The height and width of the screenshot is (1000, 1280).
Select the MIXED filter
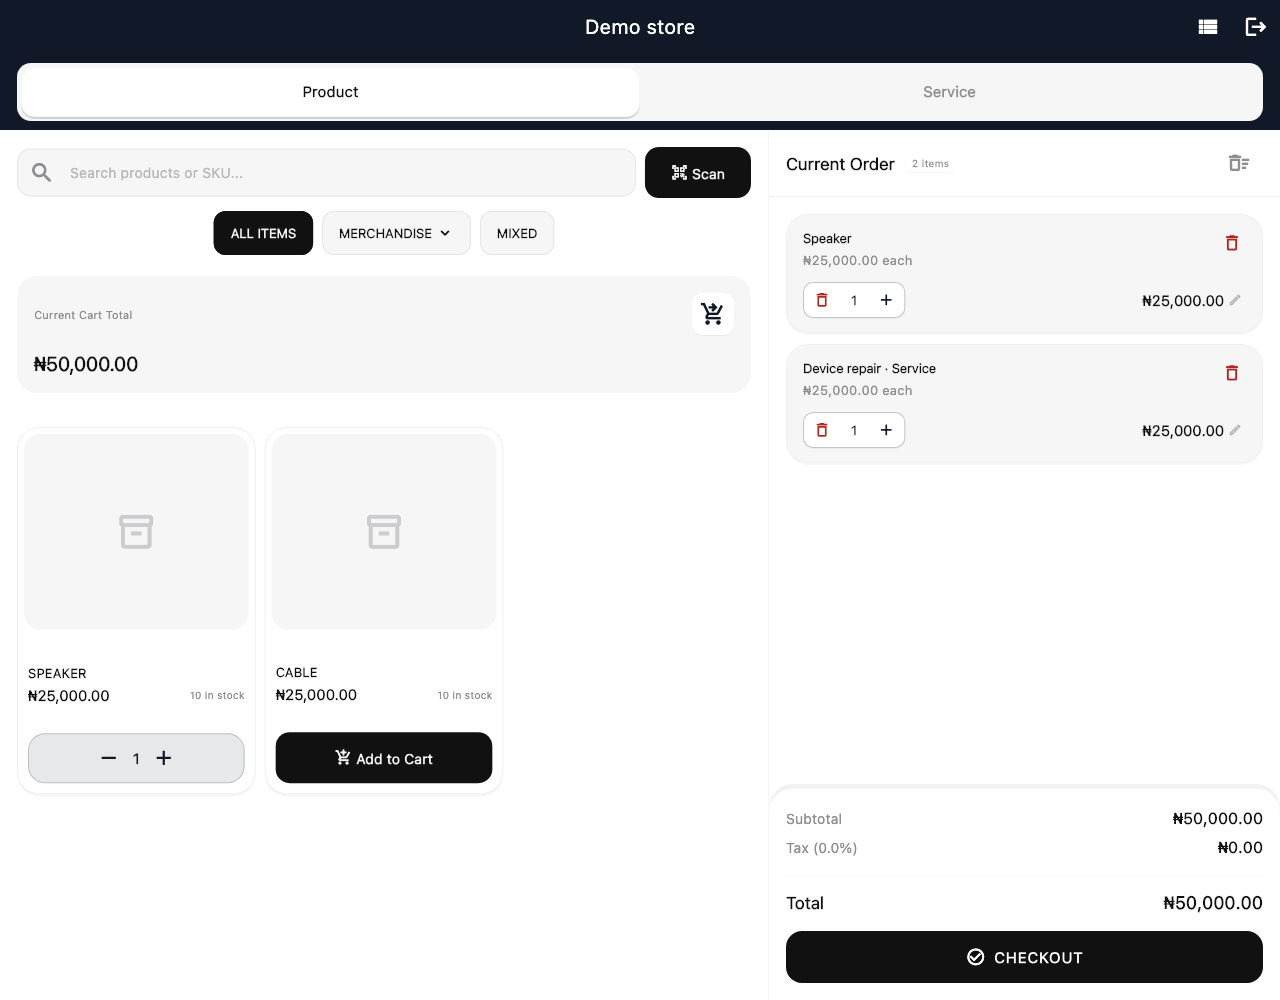pos(517,233)
